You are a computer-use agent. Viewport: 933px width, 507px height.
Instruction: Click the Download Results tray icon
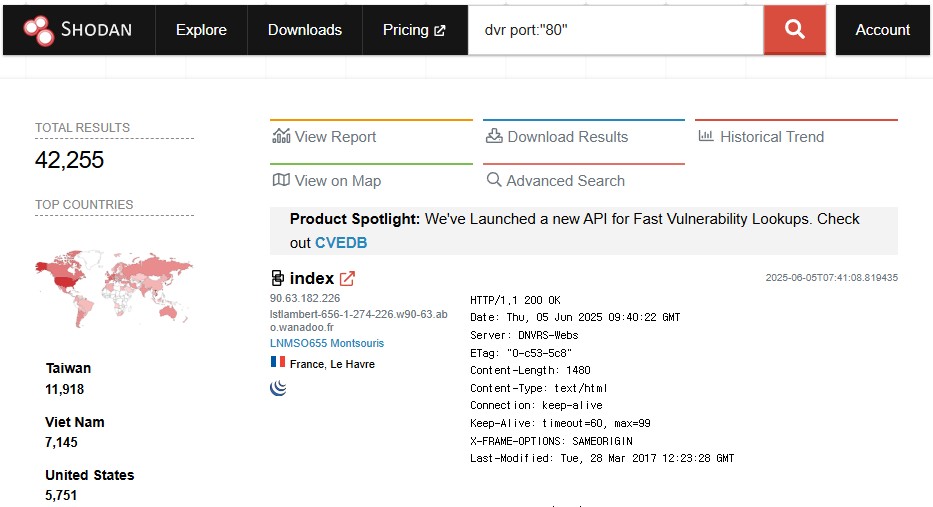coord(494,136)
